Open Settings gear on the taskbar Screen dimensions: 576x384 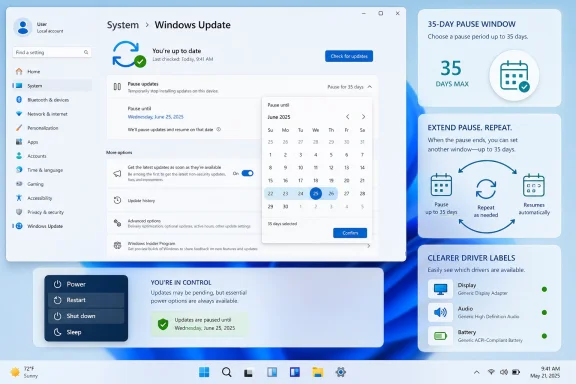(341, 372)
